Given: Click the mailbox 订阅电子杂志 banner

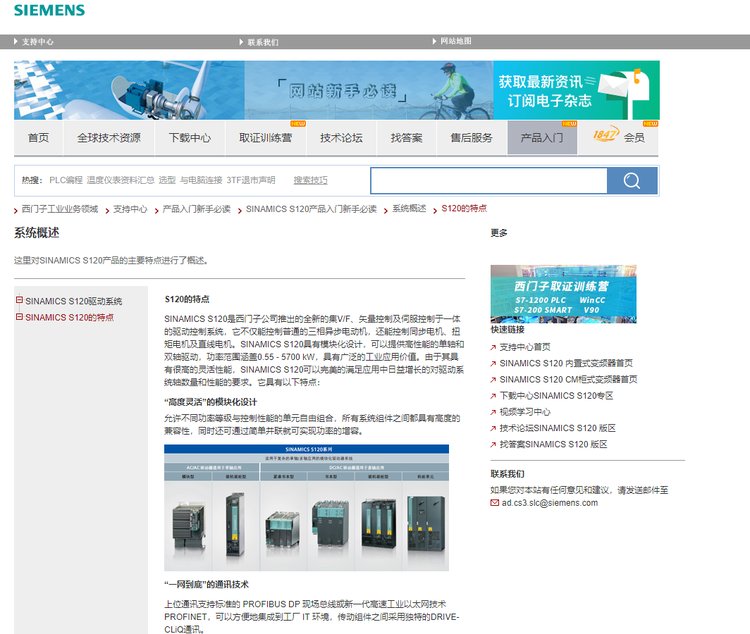Looking at the screenshot, I should coord(576,90).
